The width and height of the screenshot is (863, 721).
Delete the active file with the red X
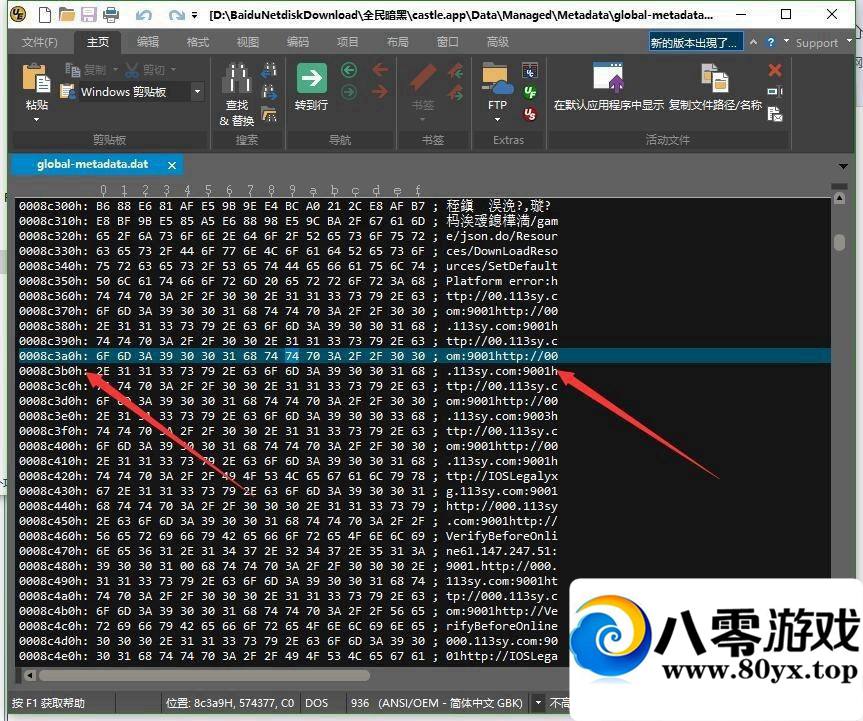click(775, 70)
